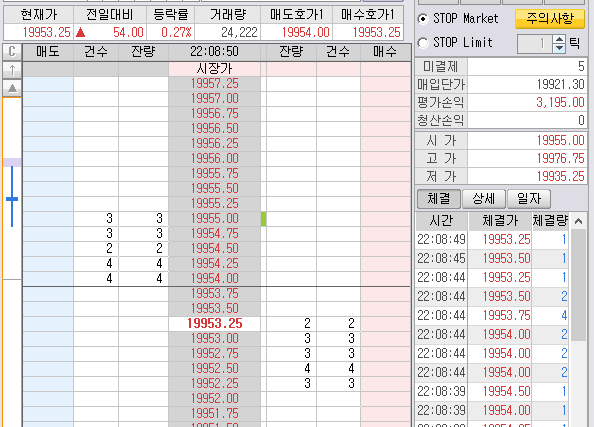
Task: Click the blue candlestick marker
Action: point(12,197)
